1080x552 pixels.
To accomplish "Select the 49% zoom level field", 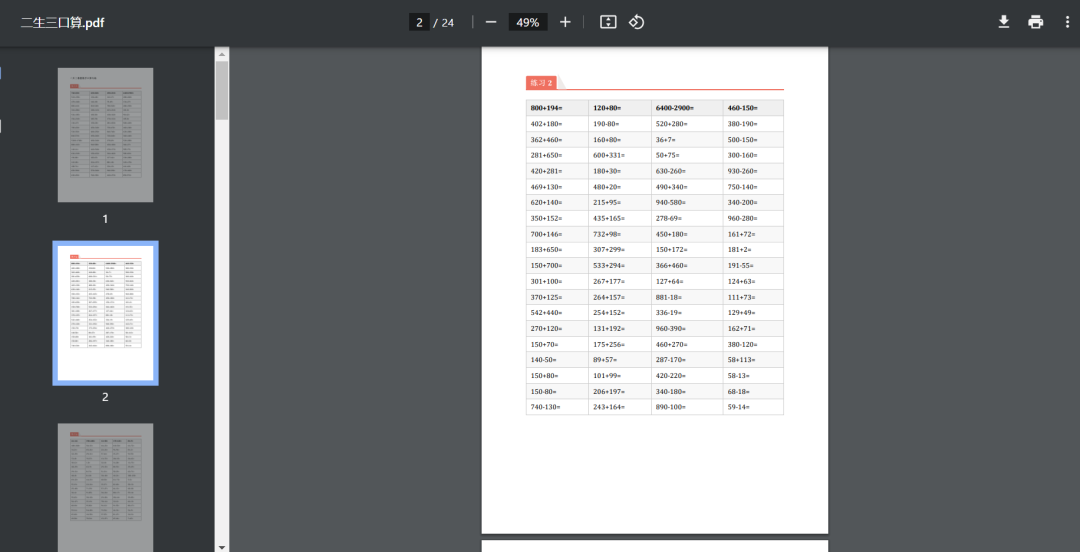I will click(528, 22).
